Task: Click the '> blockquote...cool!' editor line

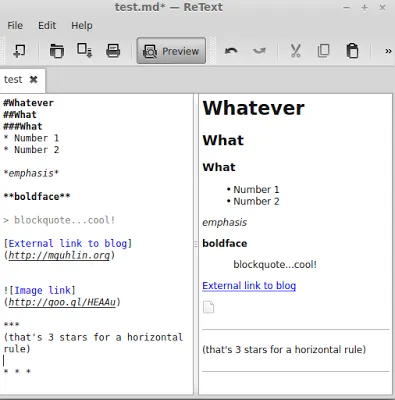Action: coord(59,220)
